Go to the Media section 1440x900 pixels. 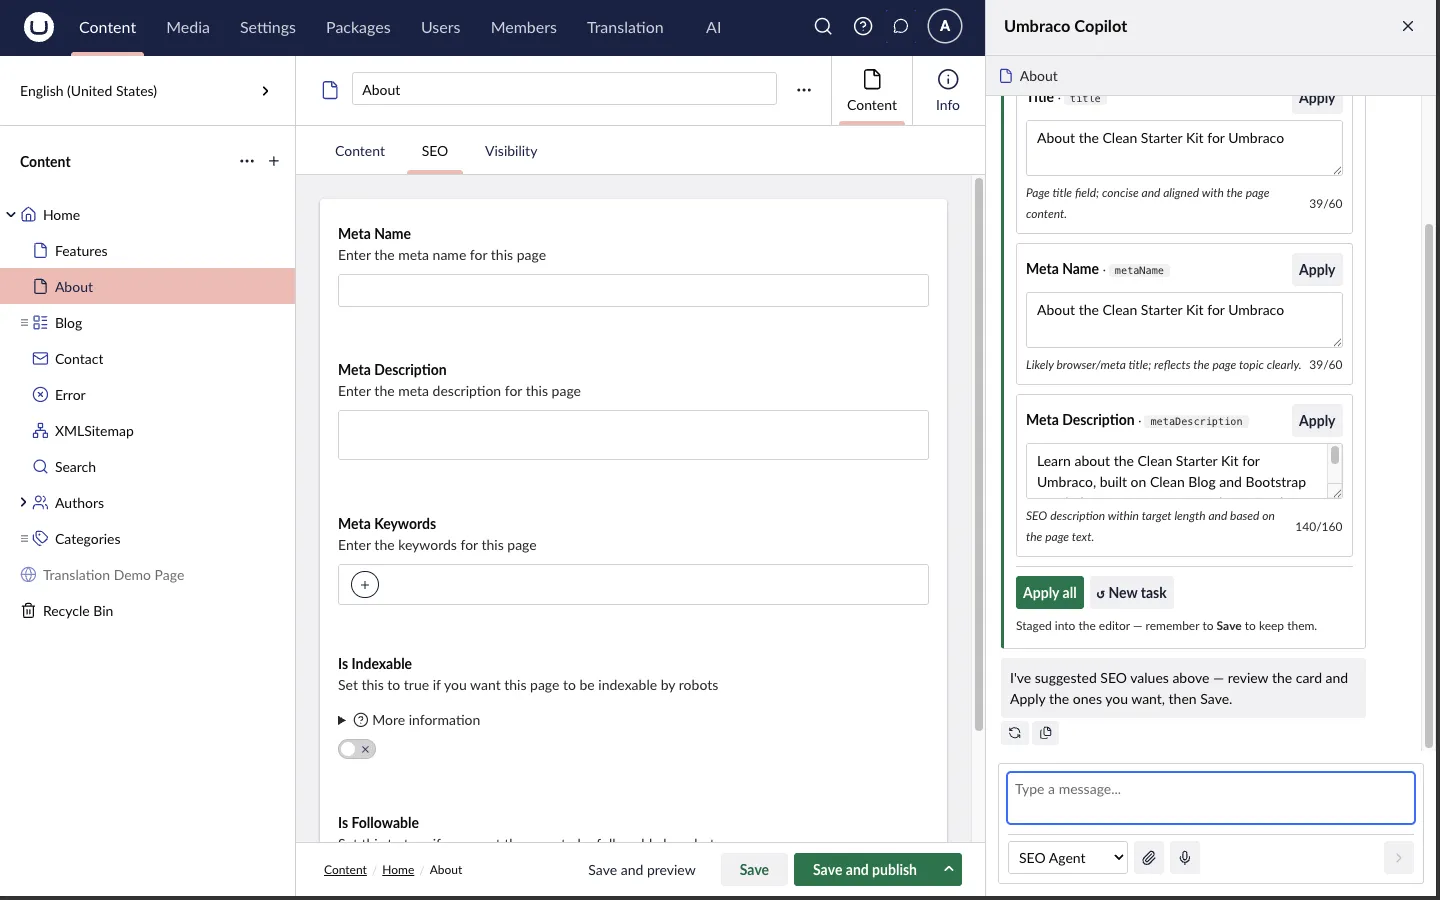(188, 27)
